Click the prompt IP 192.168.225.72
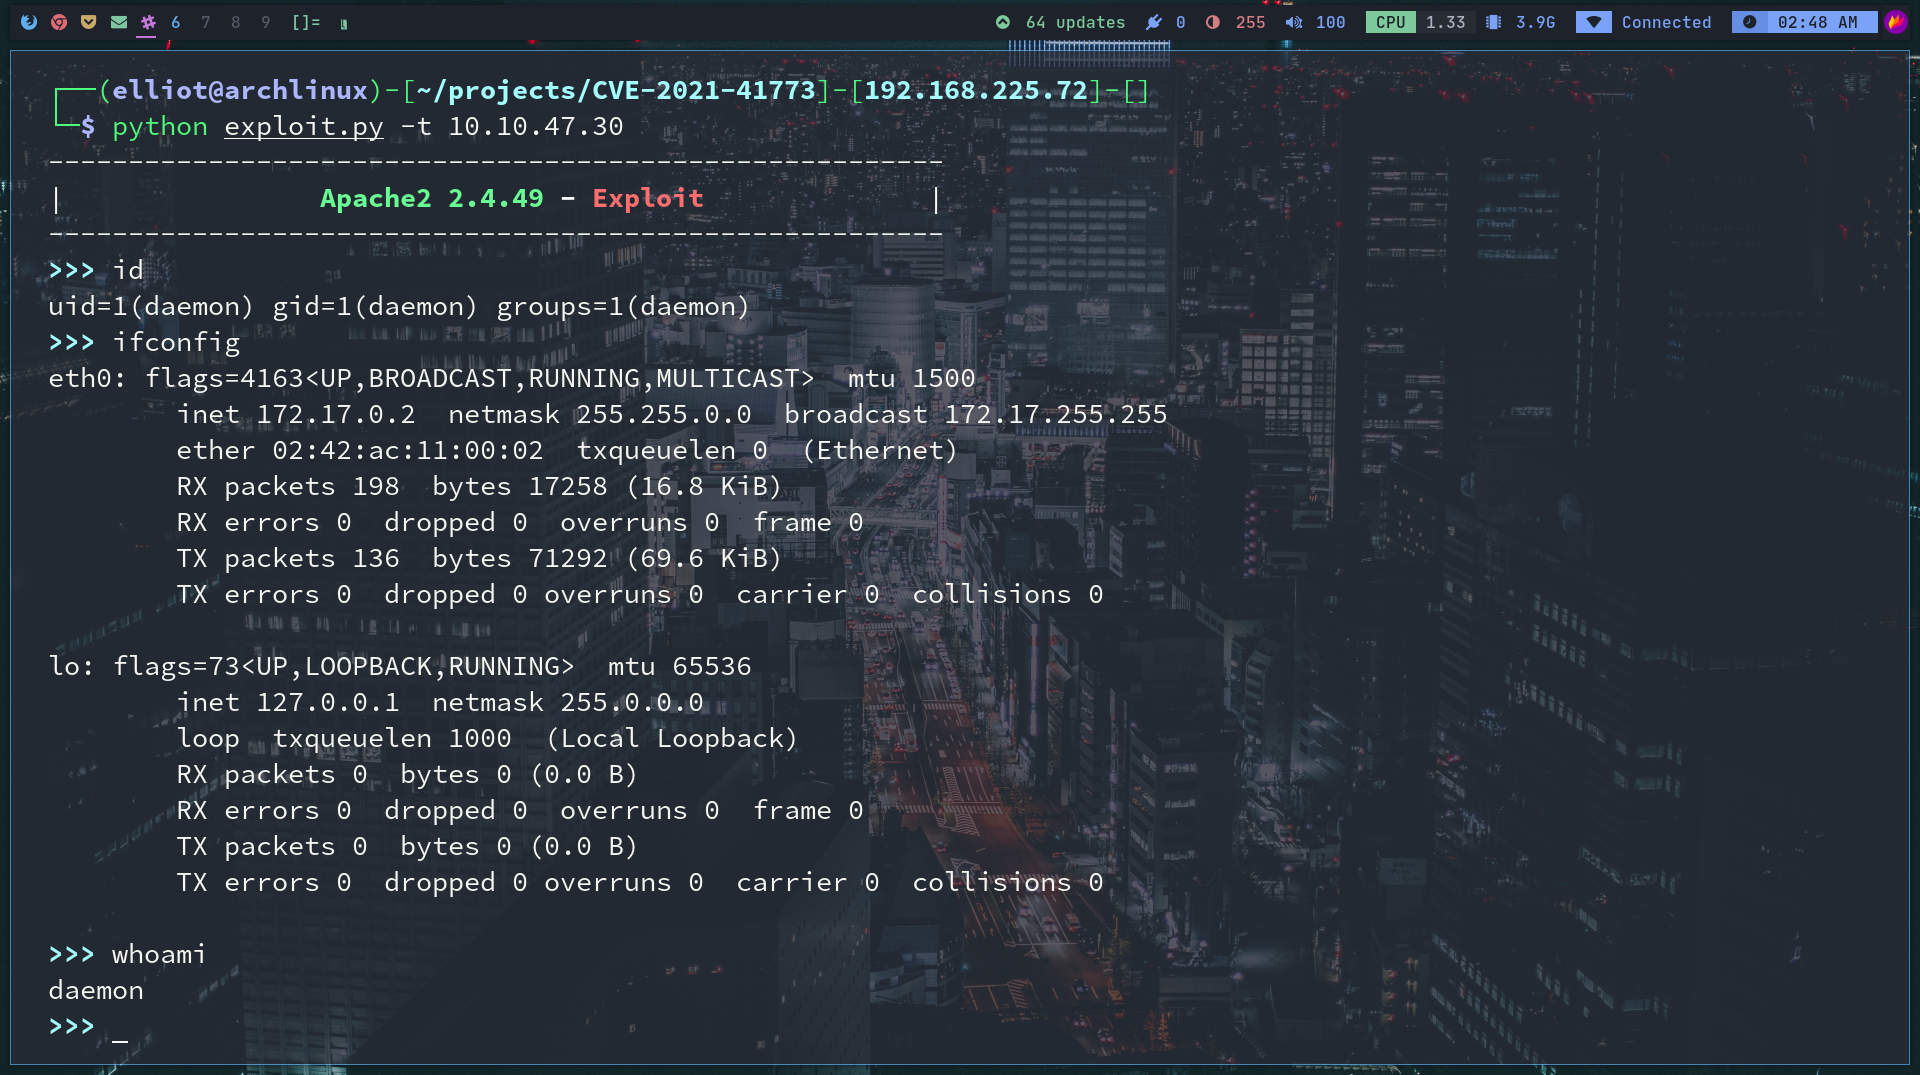Screen dimensions: 1920x1075 976,91
